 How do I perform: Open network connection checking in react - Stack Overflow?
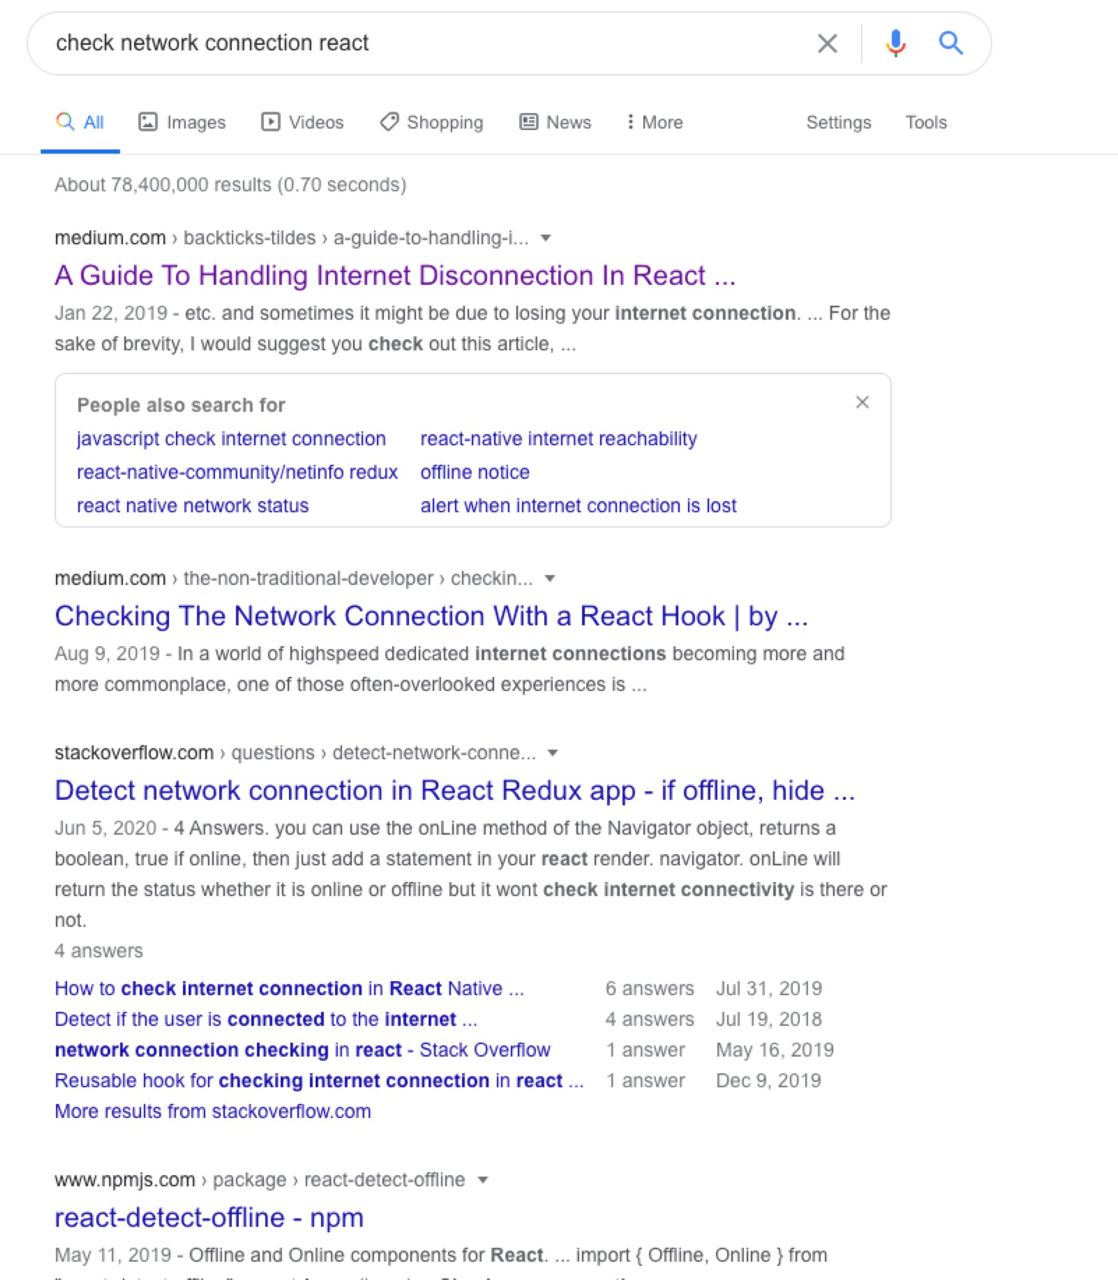click(x=302, y=1050)
